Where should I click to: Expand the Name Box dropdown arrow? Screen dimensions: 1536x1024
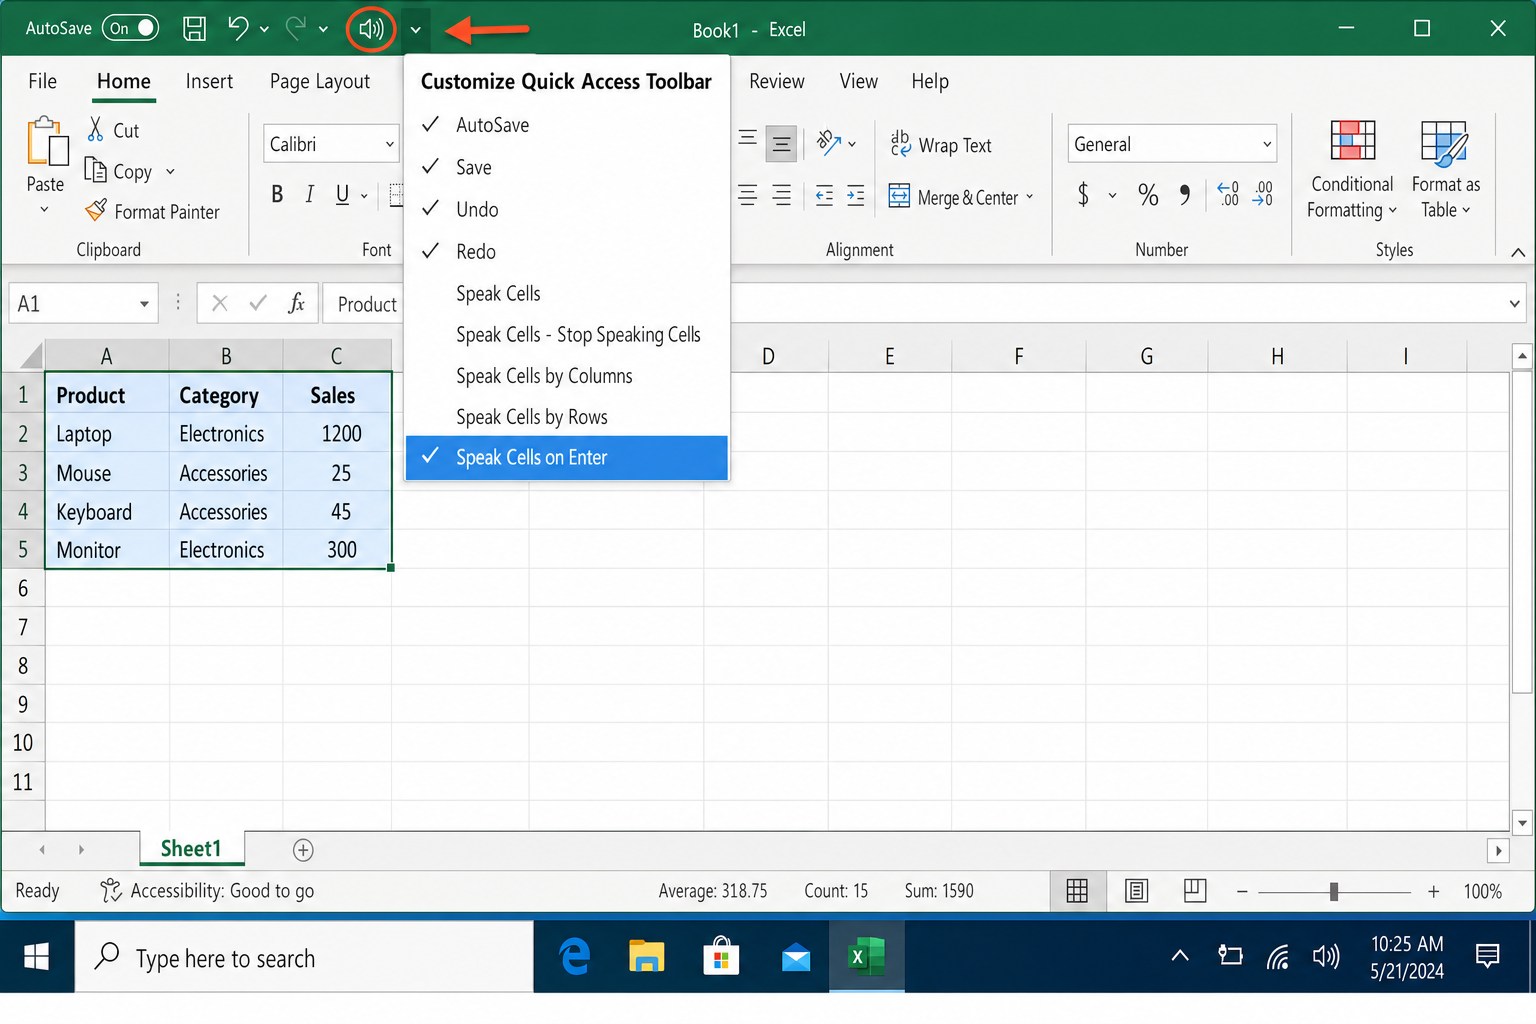pos(144,304)
